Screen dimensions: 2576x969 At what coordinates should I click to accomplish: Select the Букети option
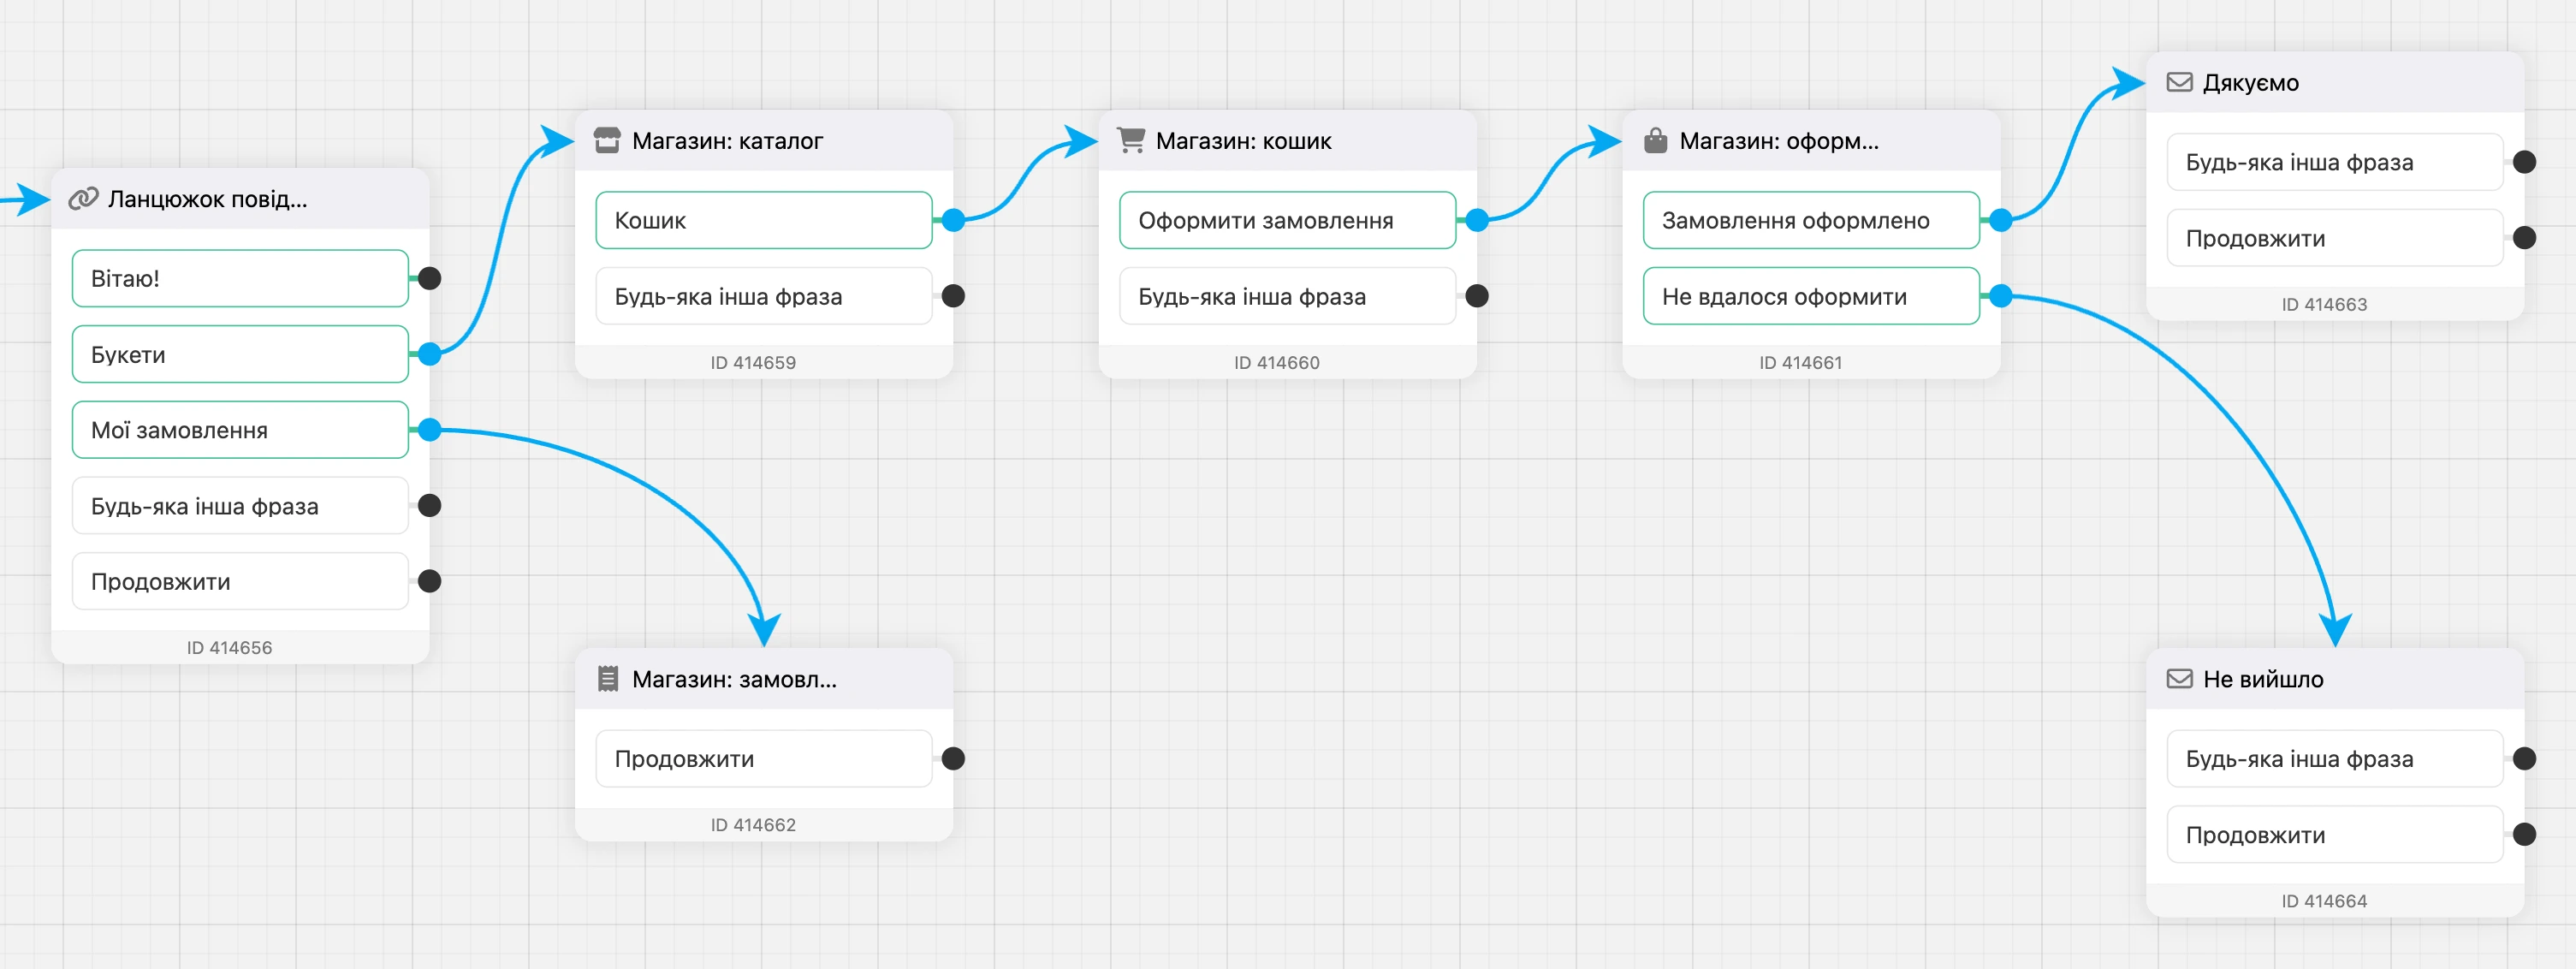pyautogui.click(x=240, y=354)
